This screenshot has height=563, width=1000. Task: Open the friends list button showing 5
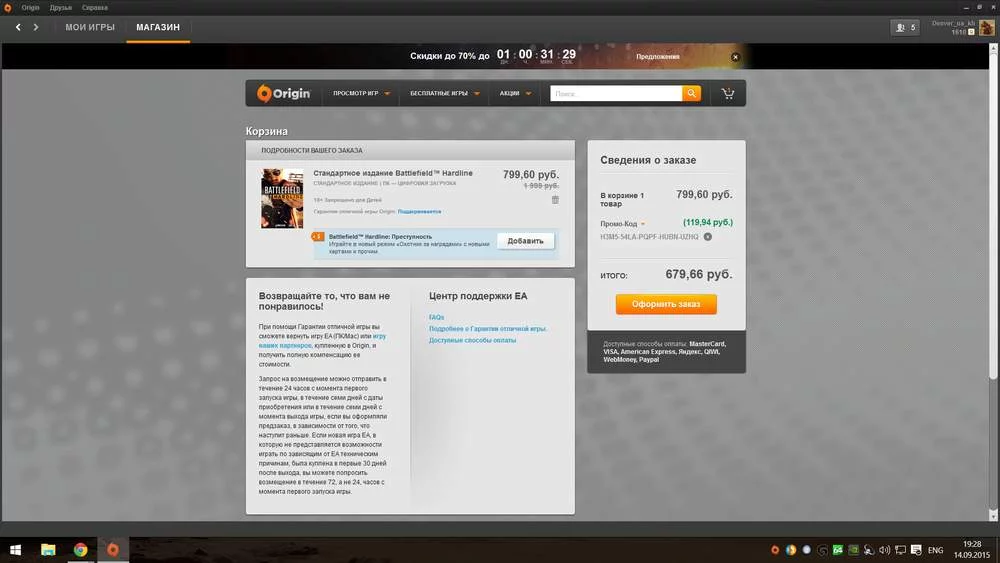[905, 27]
